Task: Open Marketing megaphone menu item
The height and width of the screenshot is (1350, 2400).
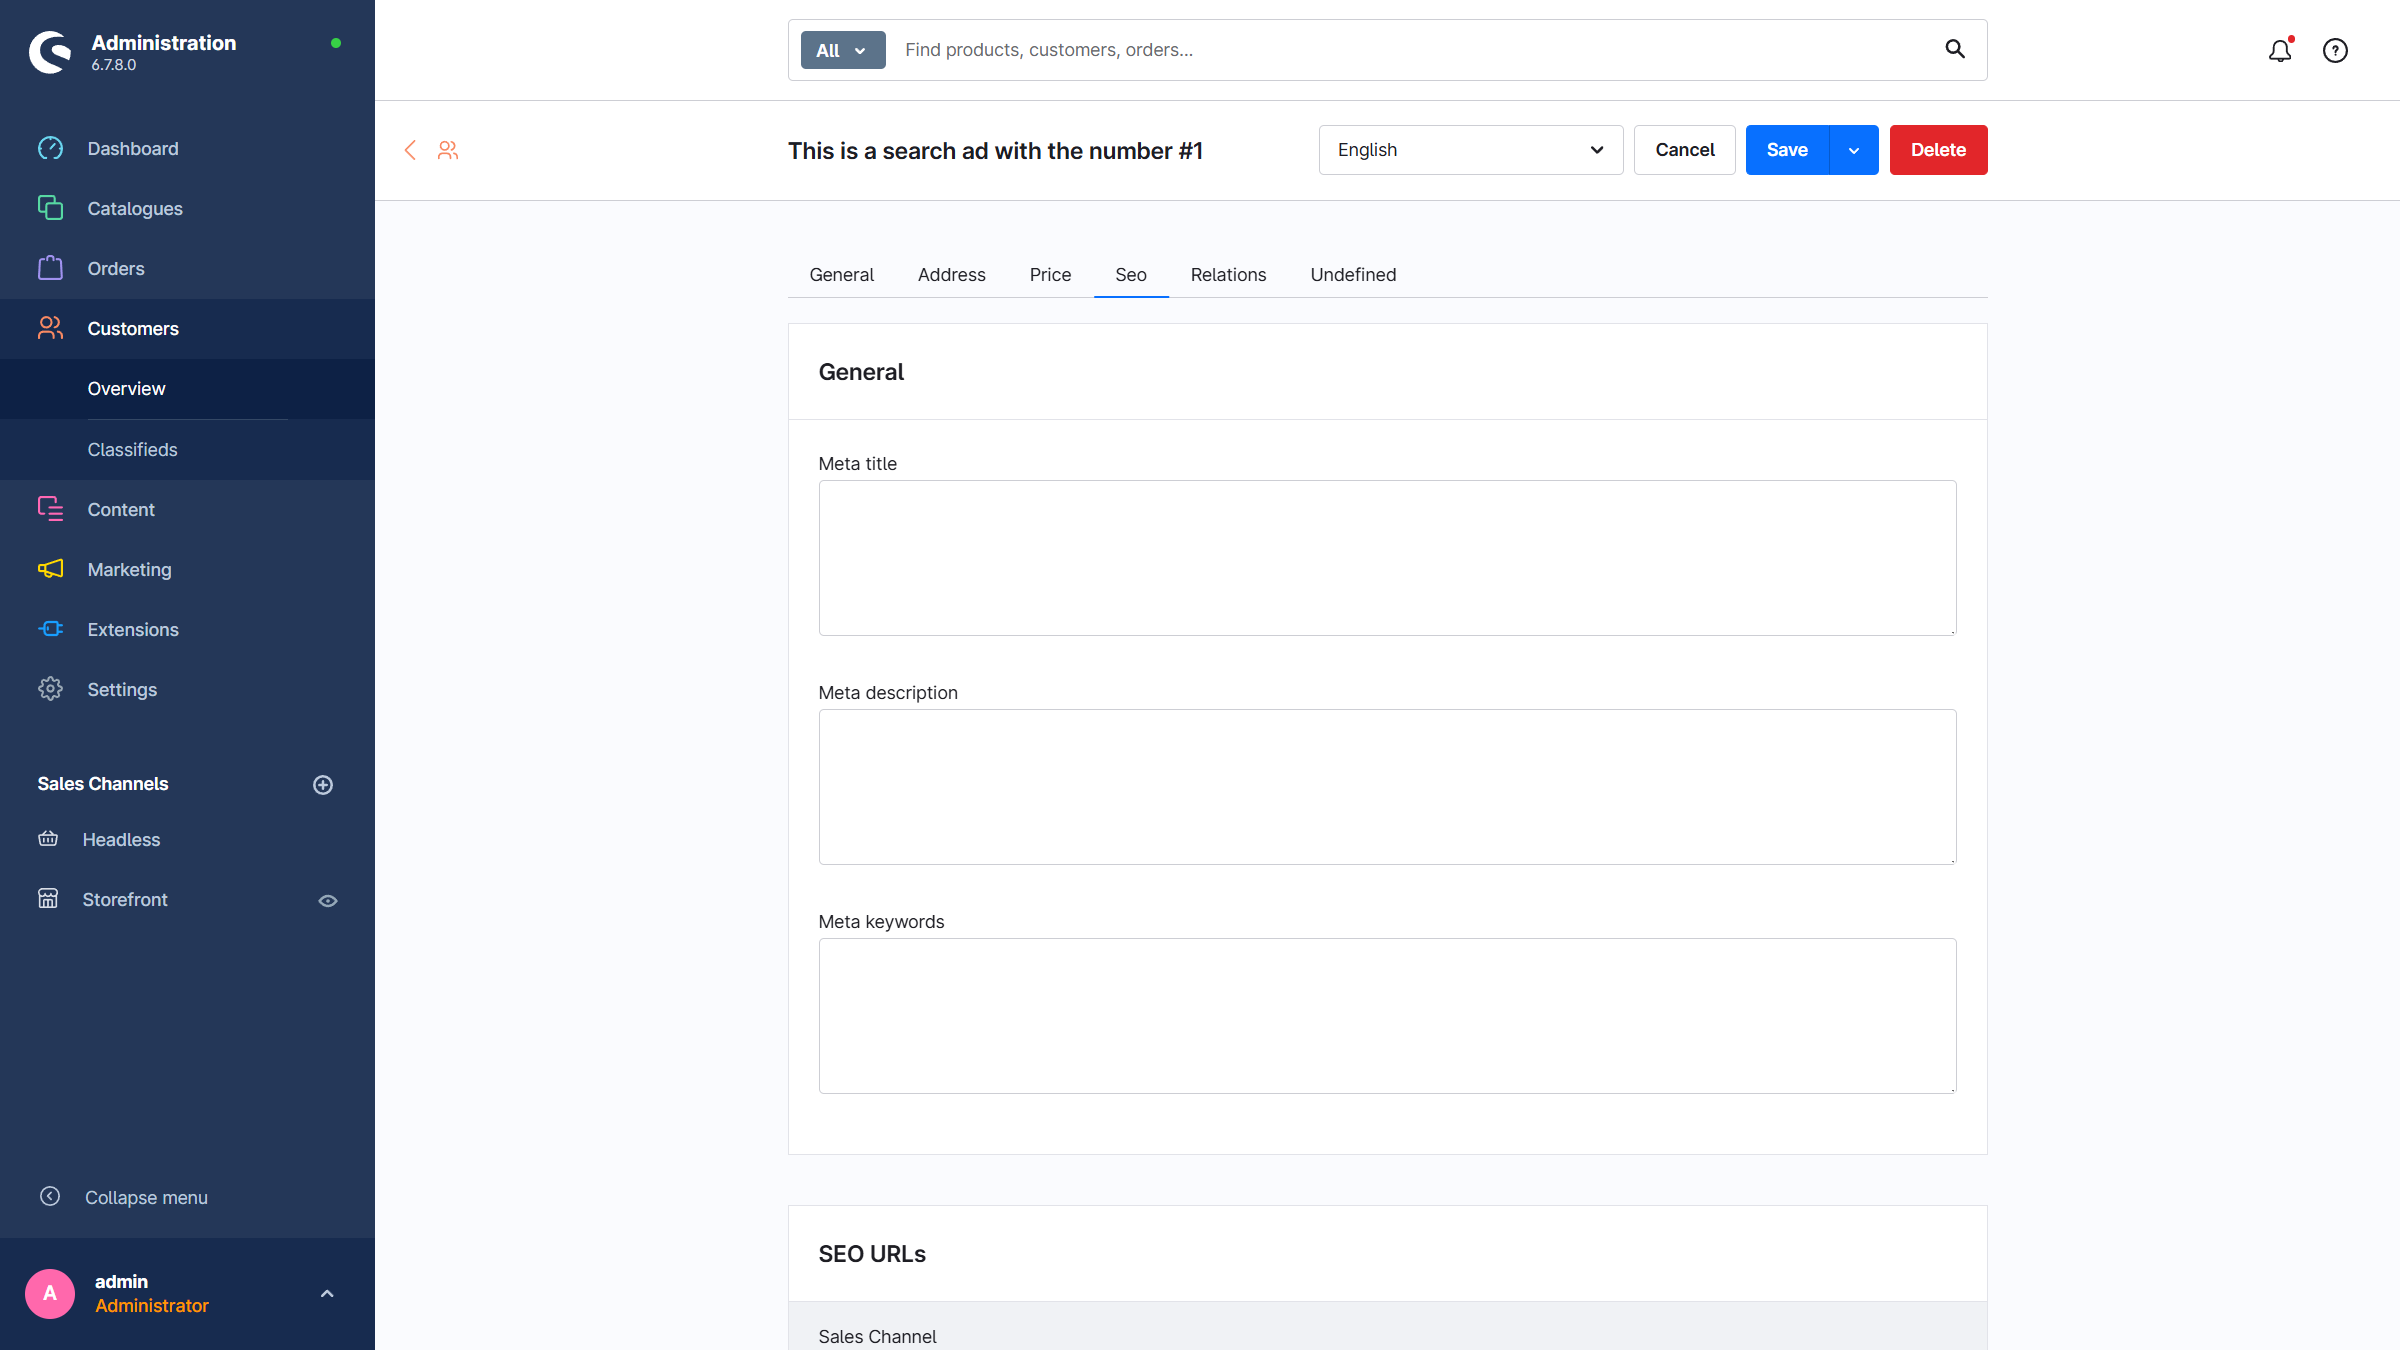Action: coord(129,569)
